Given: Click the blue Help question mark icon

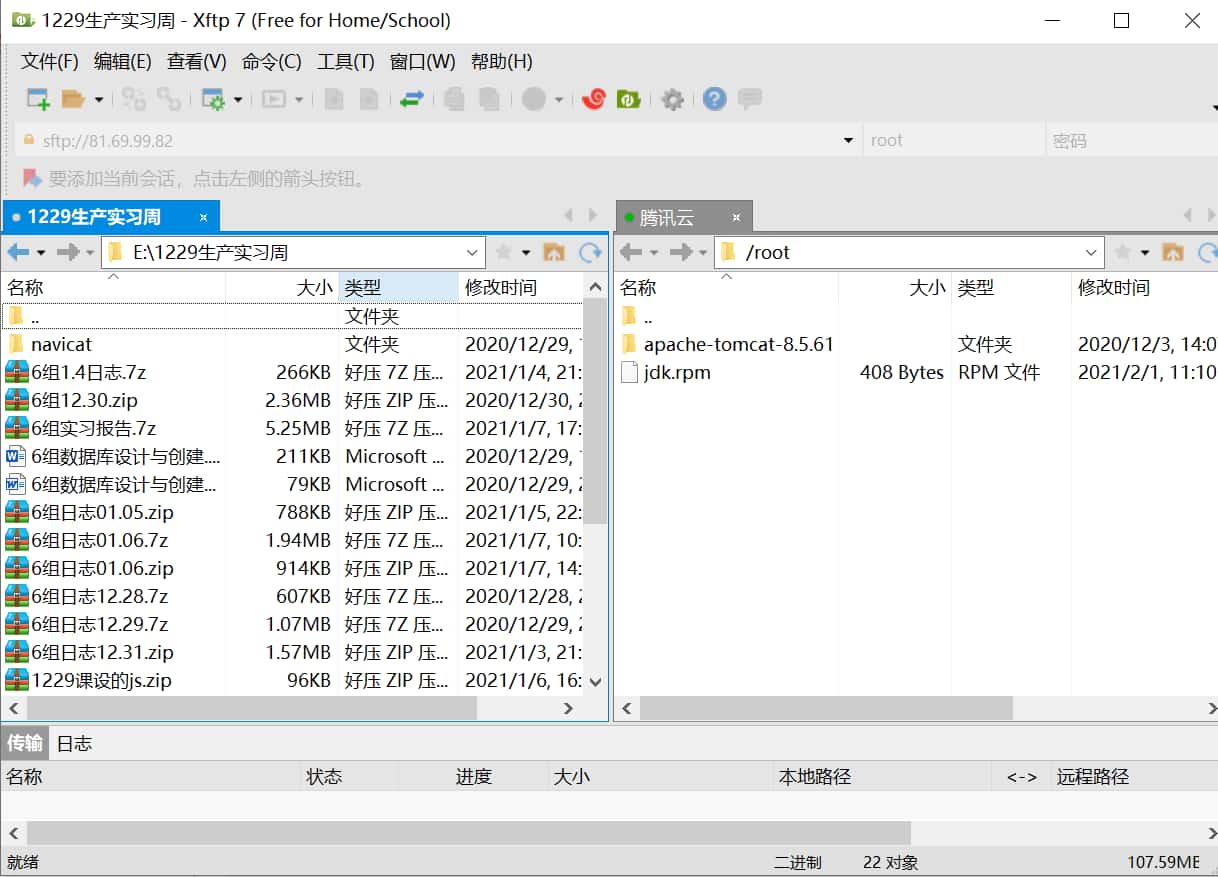Looking at the screenshot, I should pyautogui.click(x=714, y=99).
